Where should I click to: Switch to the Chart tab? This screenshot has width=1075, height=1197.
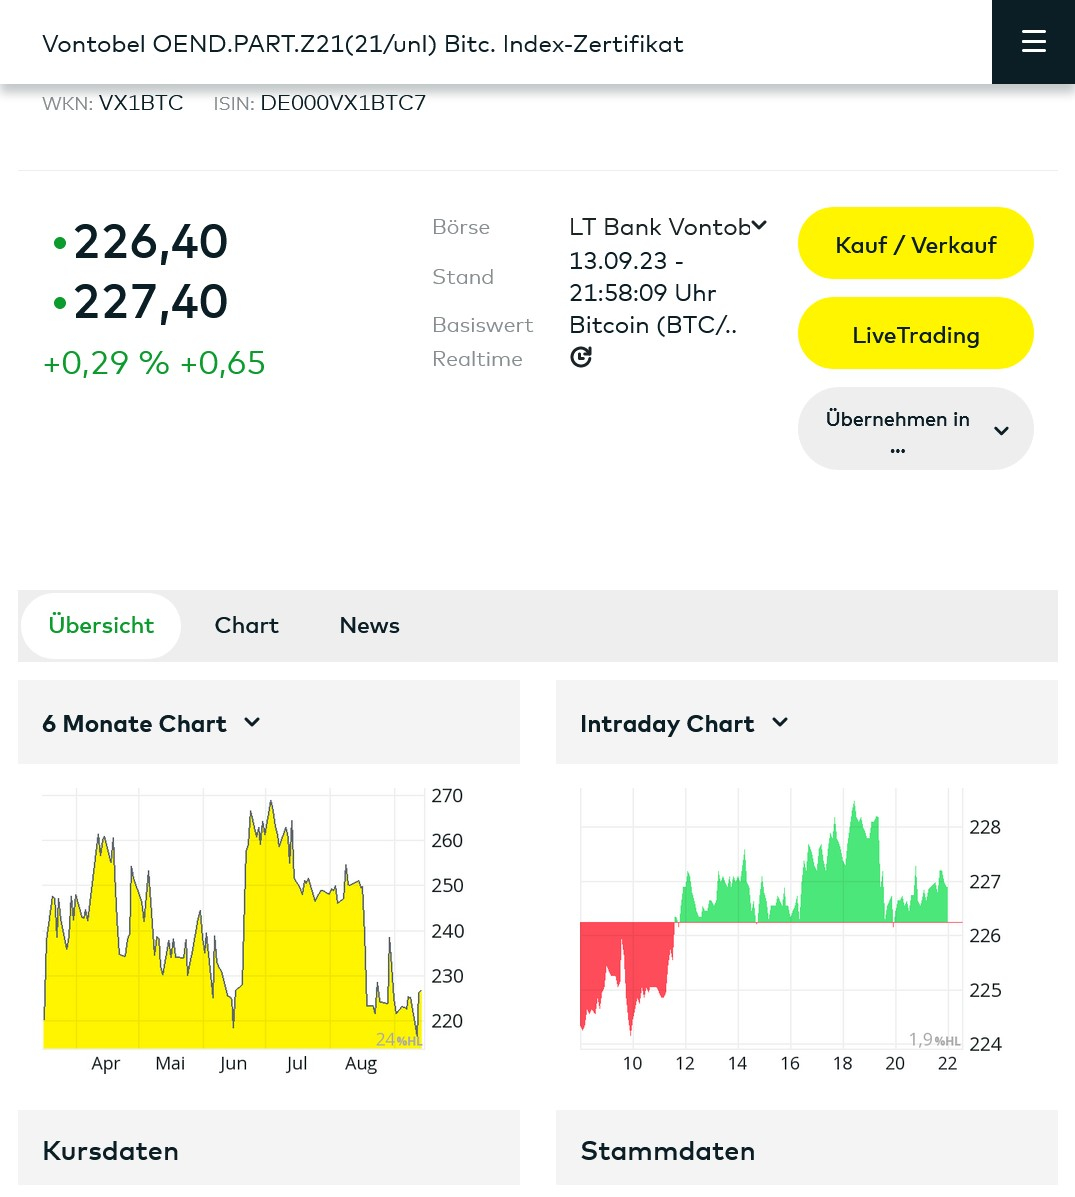coord(247,625)
